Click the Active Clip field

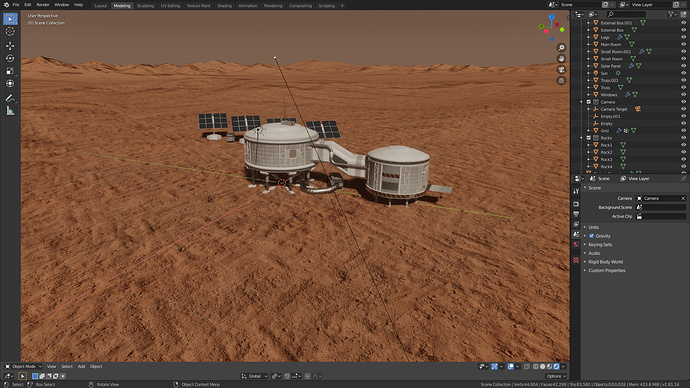click(x=661, y=216)
